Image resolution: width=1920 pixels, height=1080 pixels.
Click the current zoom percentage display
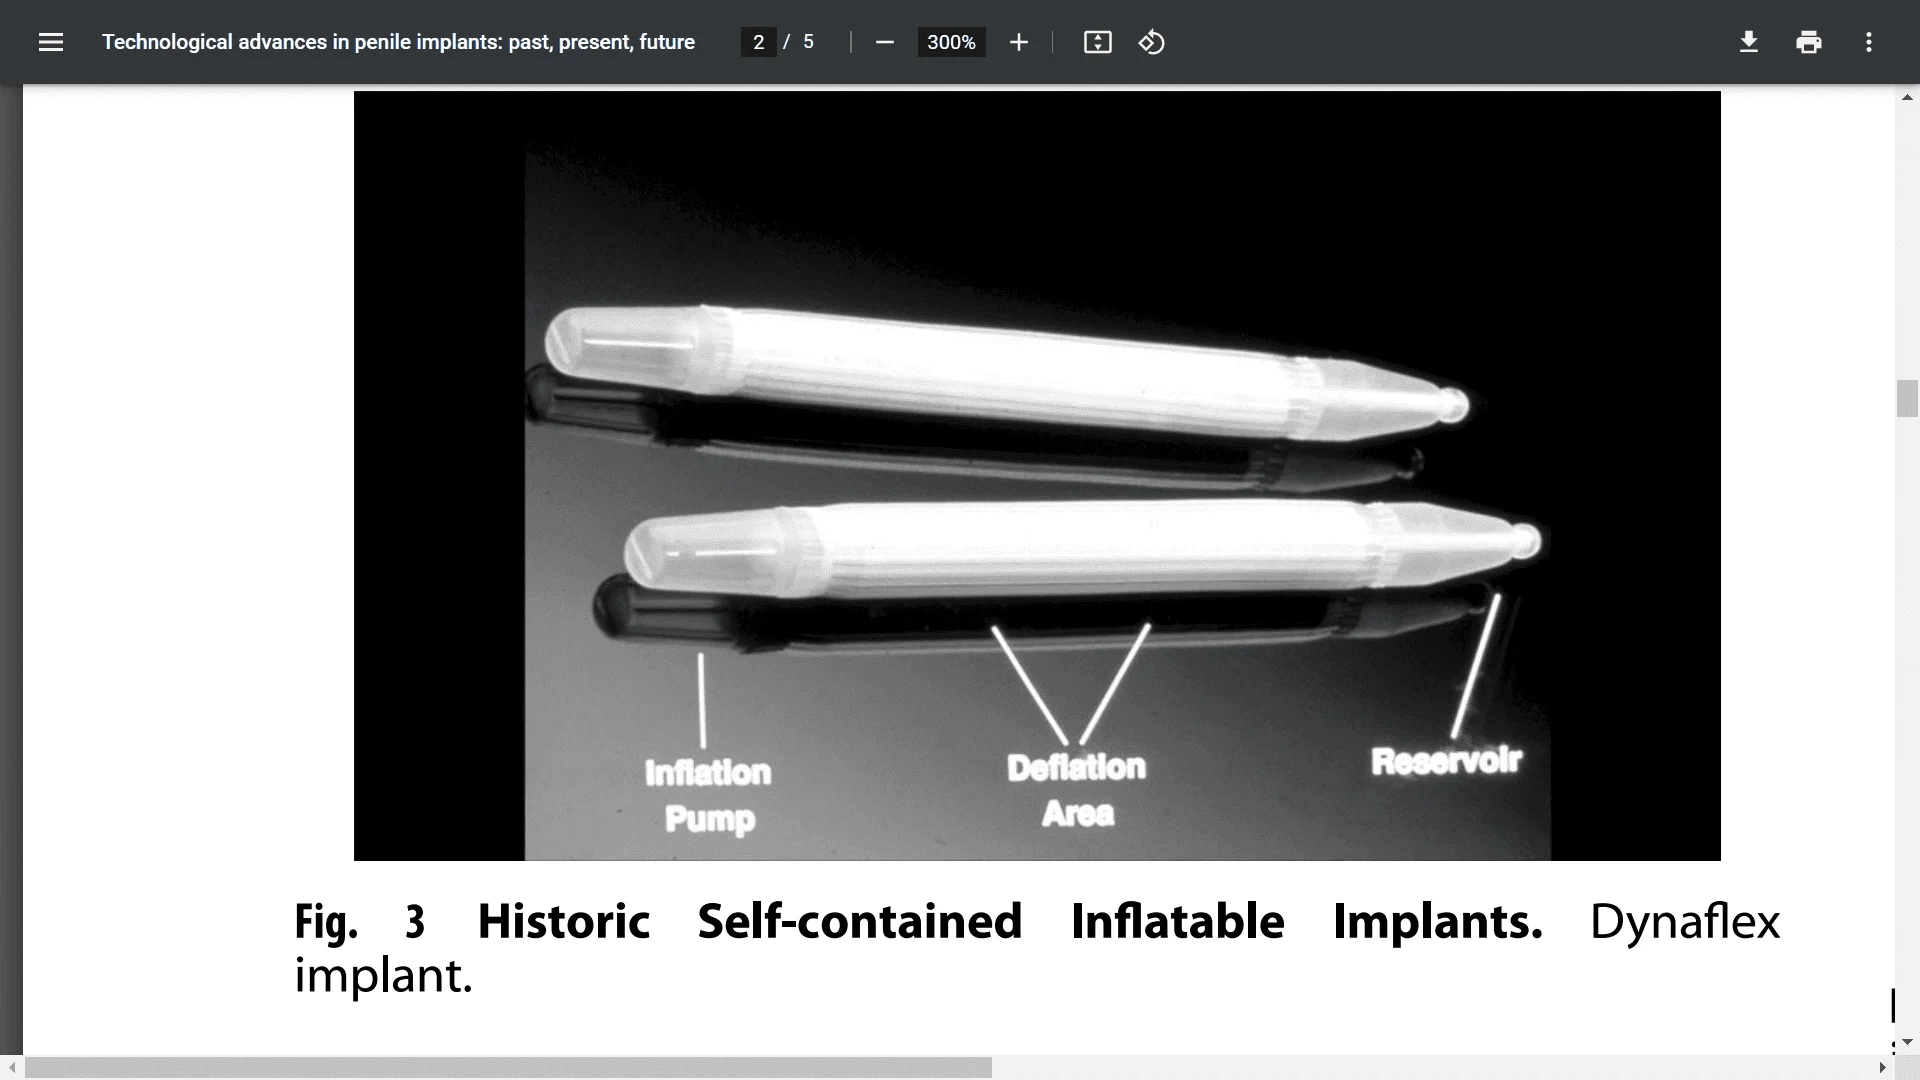951,42
